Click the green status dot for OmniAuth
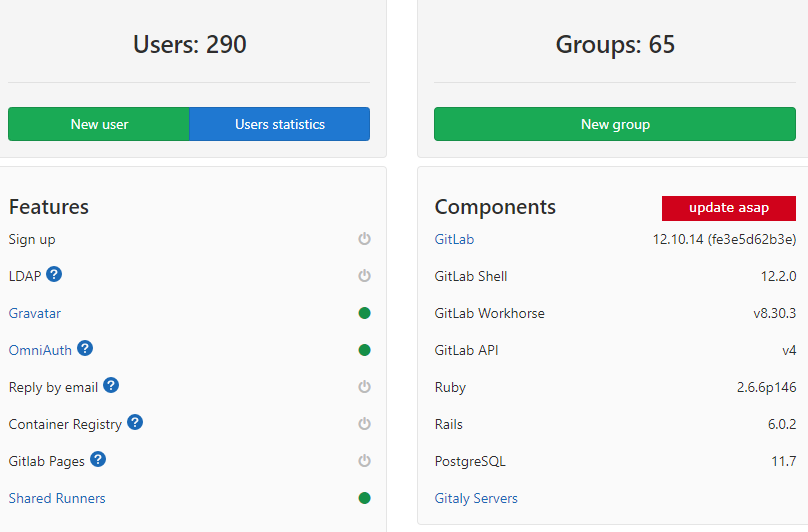Screen dimensions: 808x532 (364, 350)
